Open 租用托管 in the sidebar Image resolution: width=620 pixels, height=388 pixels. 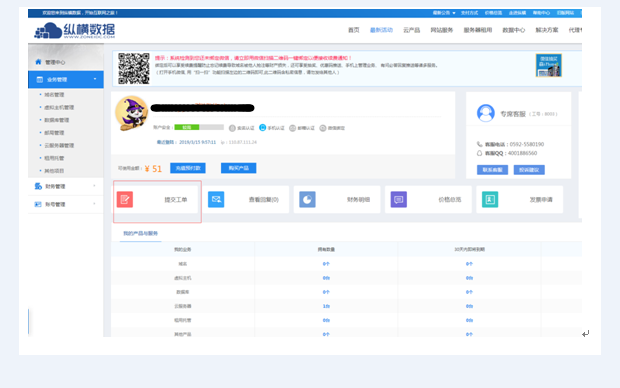coord(54,158)
